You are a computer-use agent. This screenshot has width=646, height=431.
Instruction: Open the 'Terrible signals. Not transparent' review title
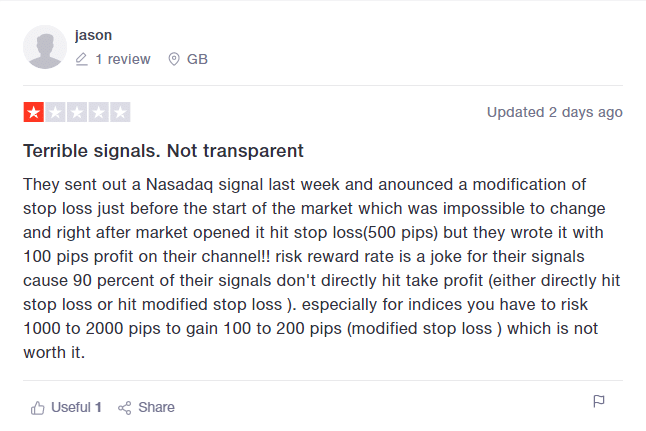[x=163, y=151]
